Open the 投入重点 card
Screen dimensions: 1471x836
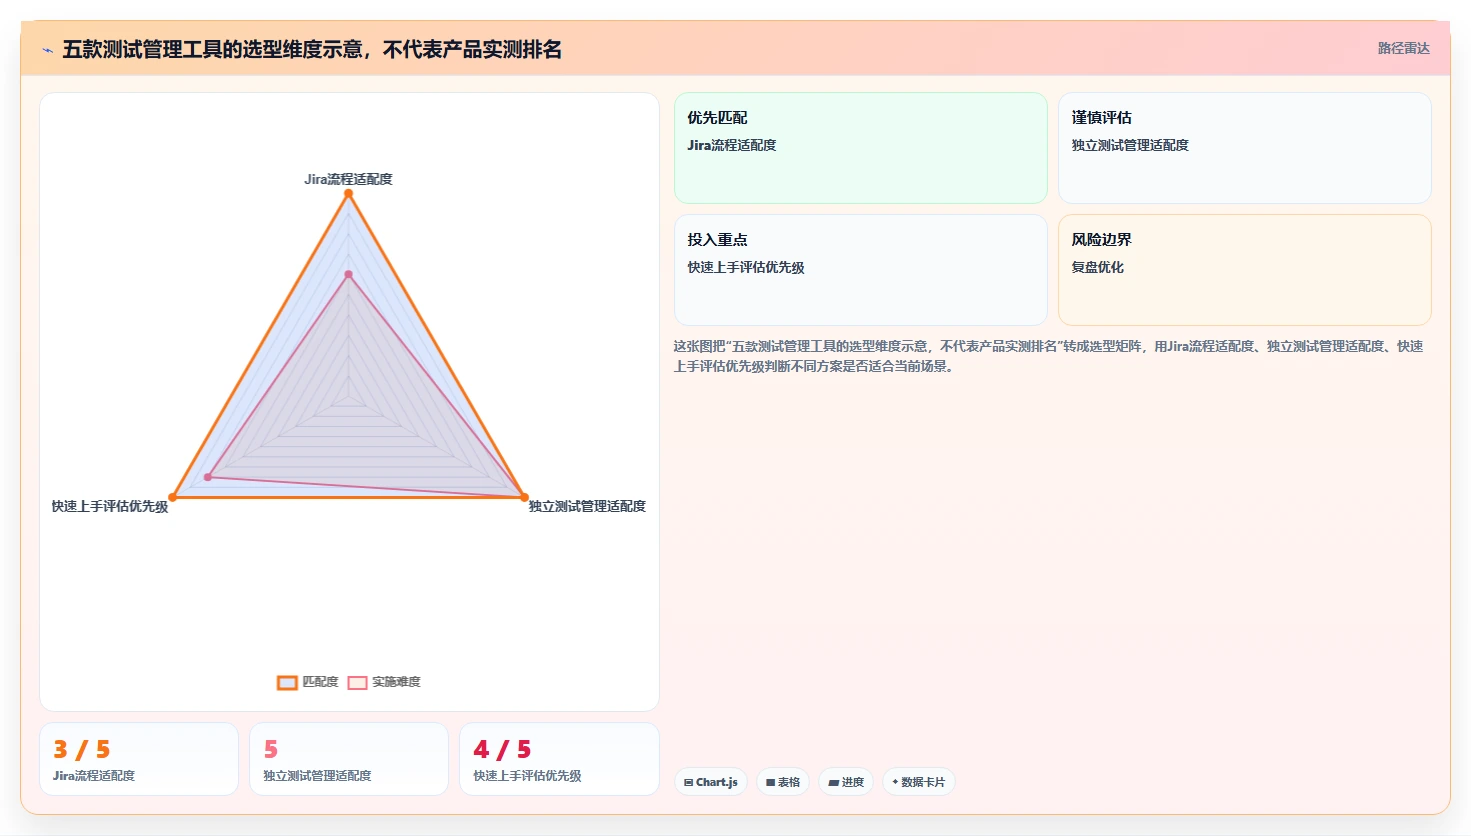860,270
